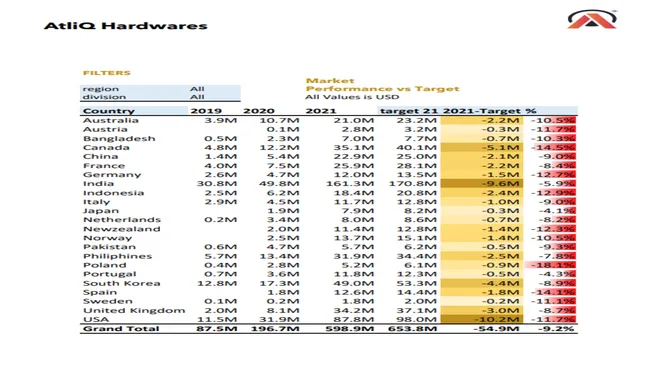The image size is (650, 366).
Task: Click the 'Philiphines' row label
Action: tap(117, 256)
